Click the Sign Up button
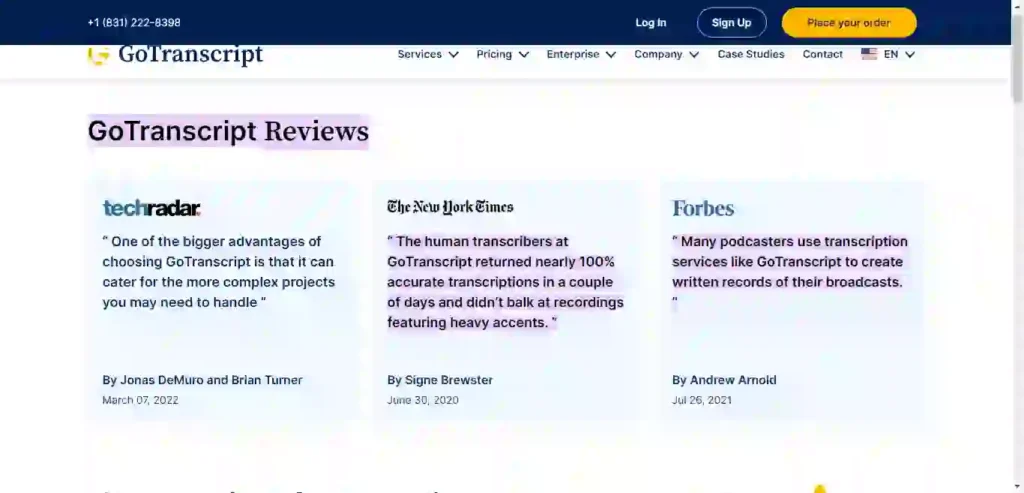This screenshot has width=1024, height=493. click(x=731, y=23)
